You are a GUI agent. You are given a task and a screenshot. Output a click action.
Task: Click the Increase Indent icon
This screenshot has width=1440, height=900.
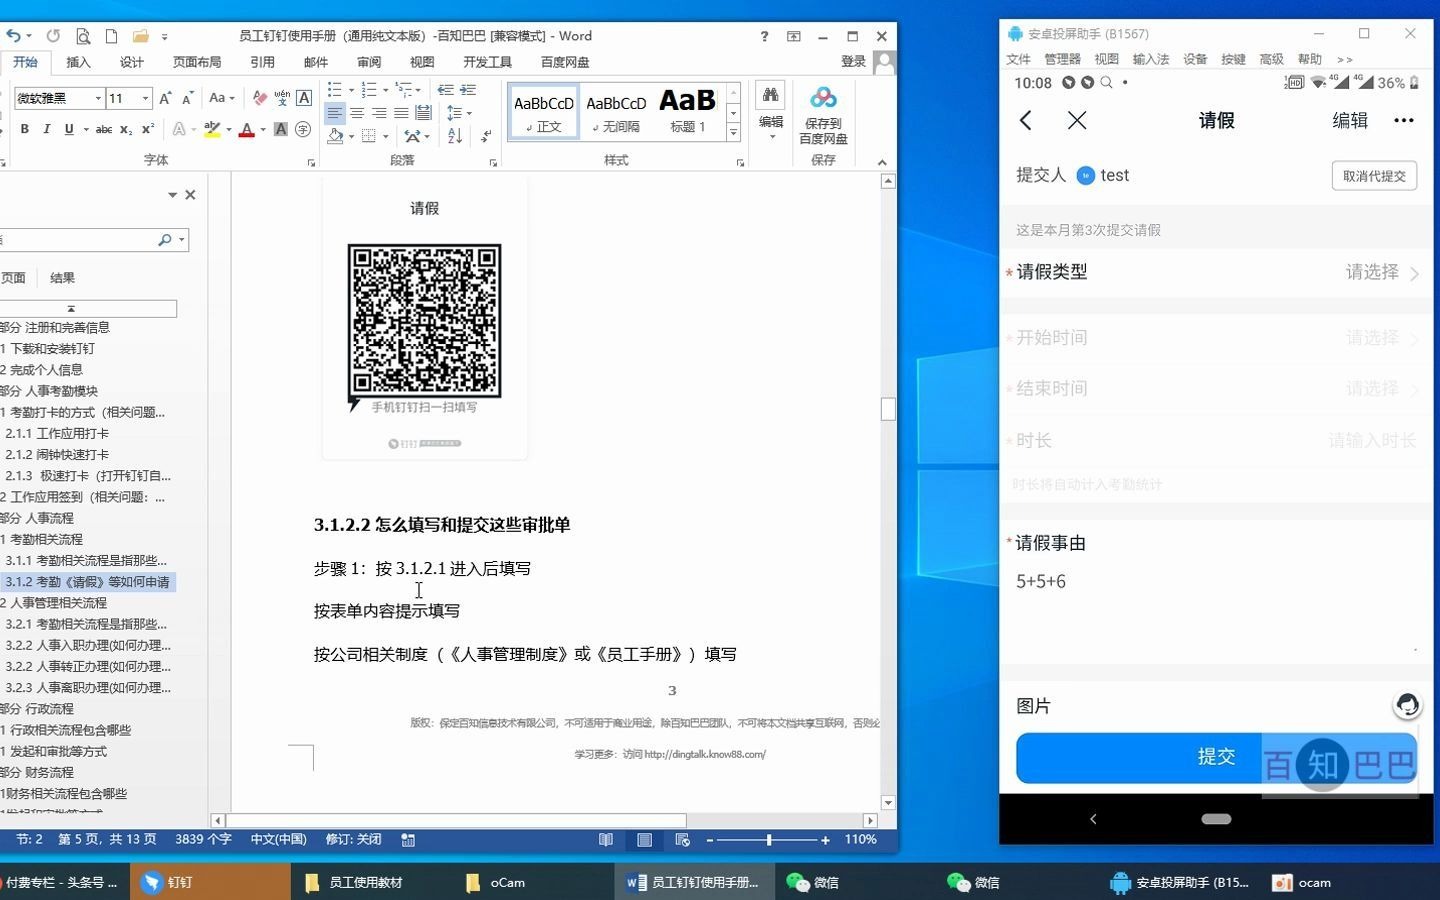pos(467,90)
